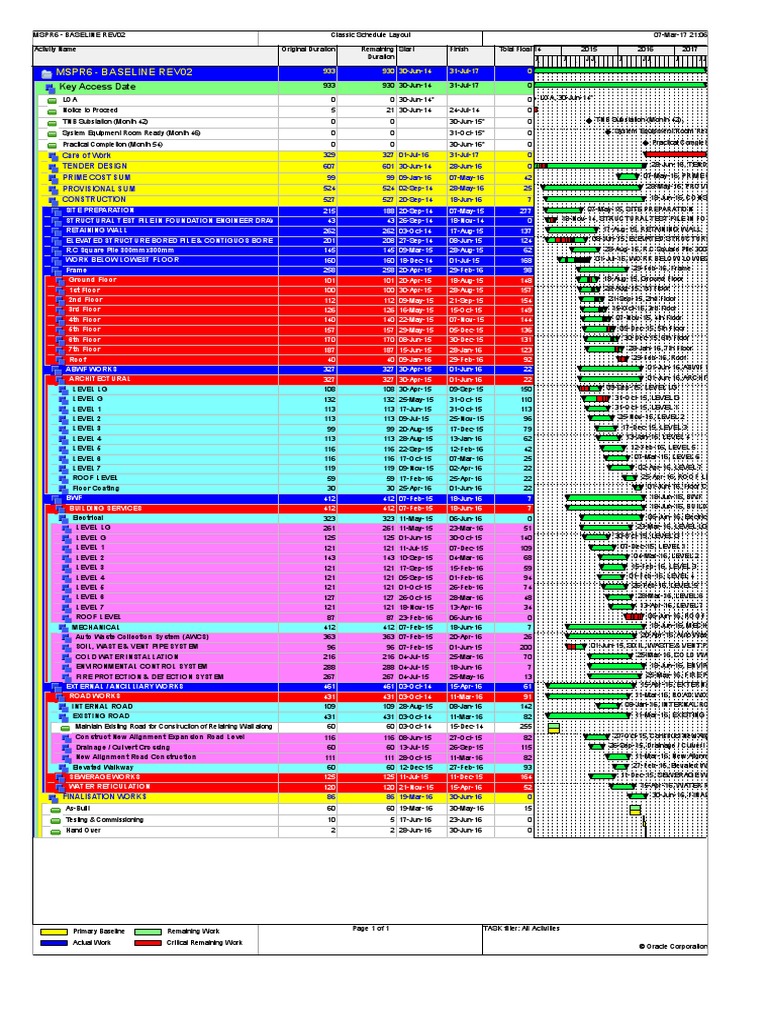The height and width of the screenshot is (1024, 768).
Task: Click the EXTERNAL / ANCILLIARY WORKS row name
Action: pyautogui.click(x=124, y=687)
